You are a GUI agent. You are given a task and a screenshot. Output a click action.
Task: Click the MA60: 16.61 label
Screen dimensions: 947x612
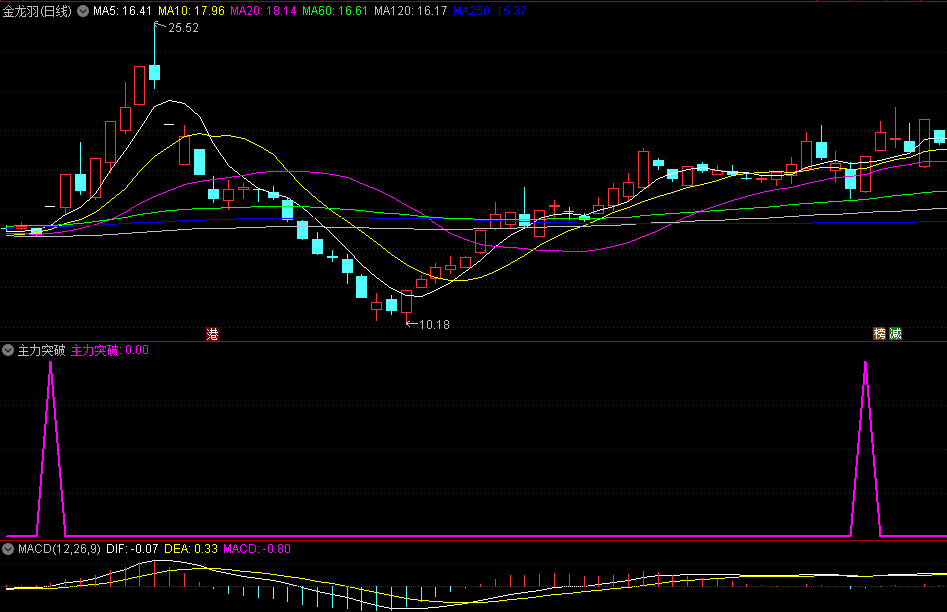coord(335,11)
